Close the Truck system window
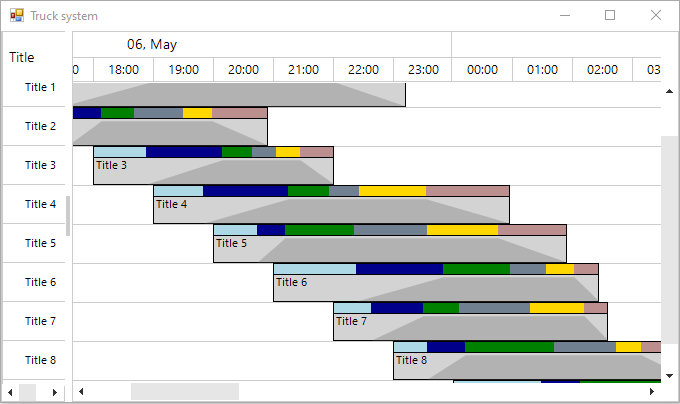 [656, 15]
